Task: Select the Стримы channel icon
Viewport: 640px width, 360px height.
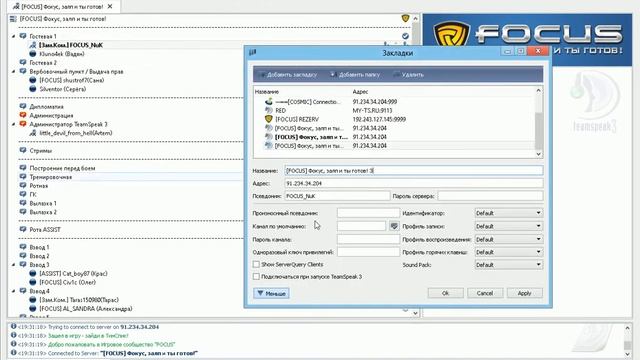Action: click(x=23, y=150)
